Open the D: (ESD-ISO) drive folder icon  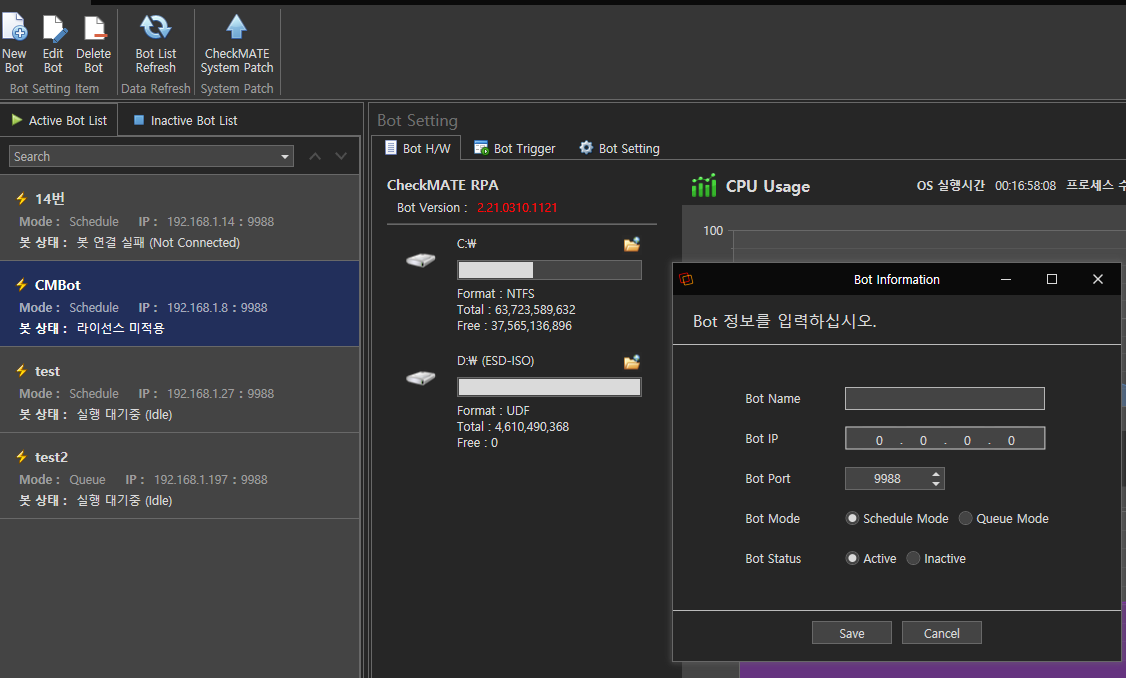(632, 362)
